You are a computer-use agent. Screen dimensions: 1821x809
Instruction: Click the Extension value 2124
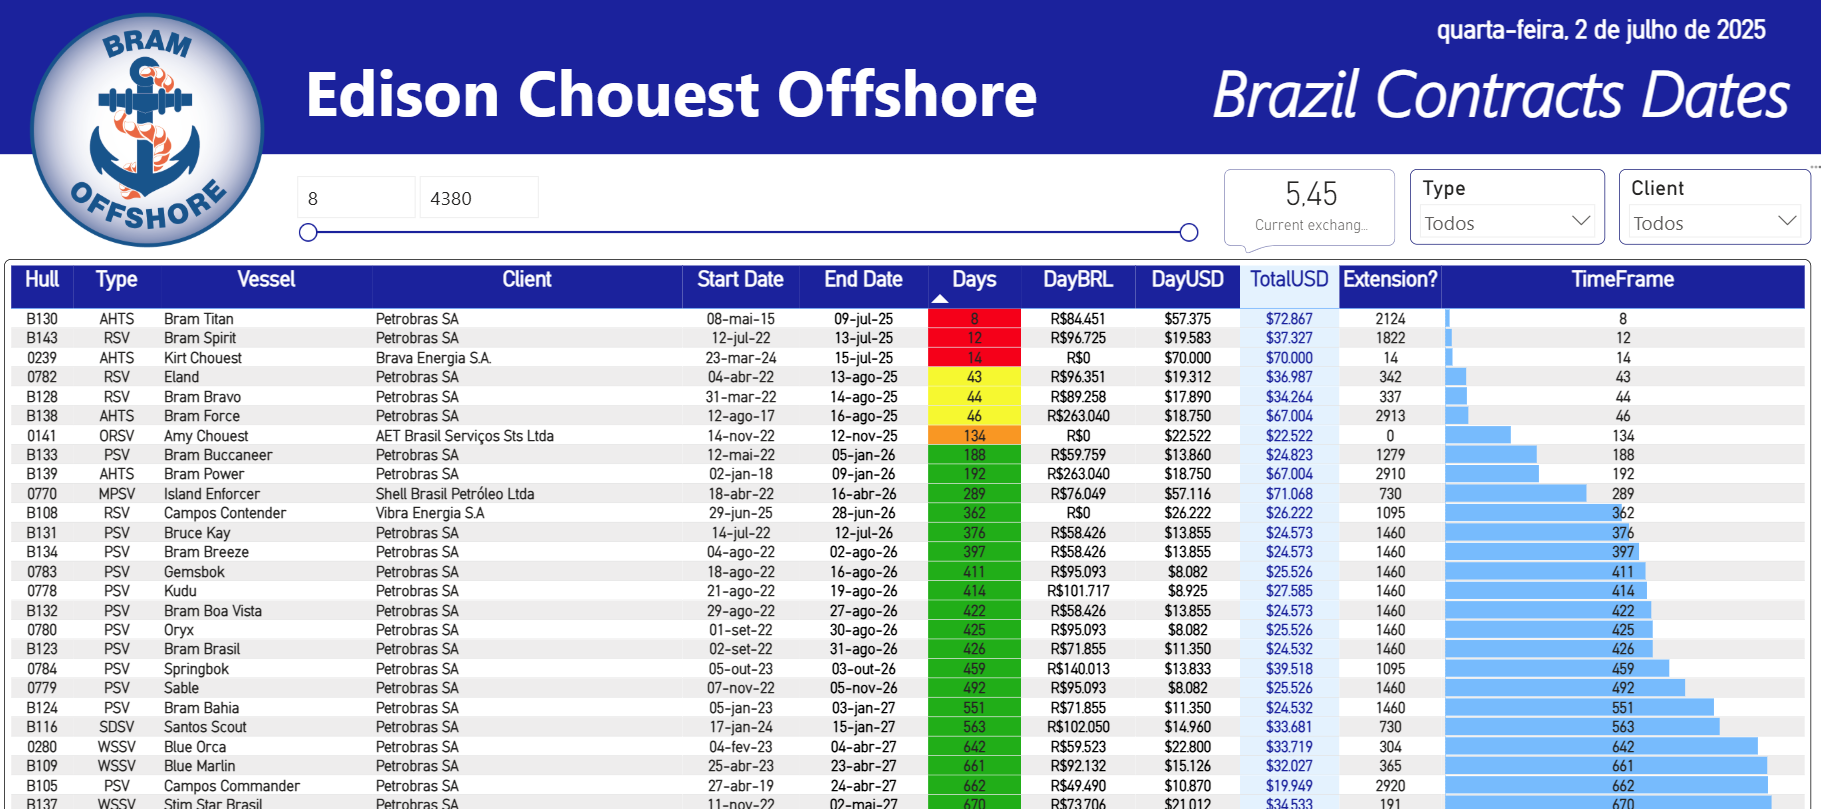click(x=1390, y=319)
